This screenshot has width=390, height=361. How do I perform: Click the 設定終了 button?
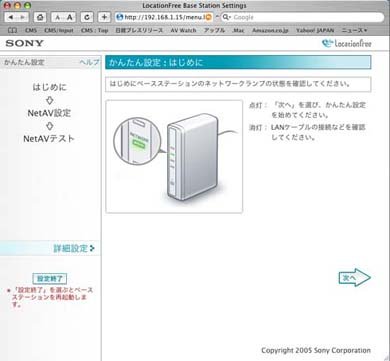[50, 278]
